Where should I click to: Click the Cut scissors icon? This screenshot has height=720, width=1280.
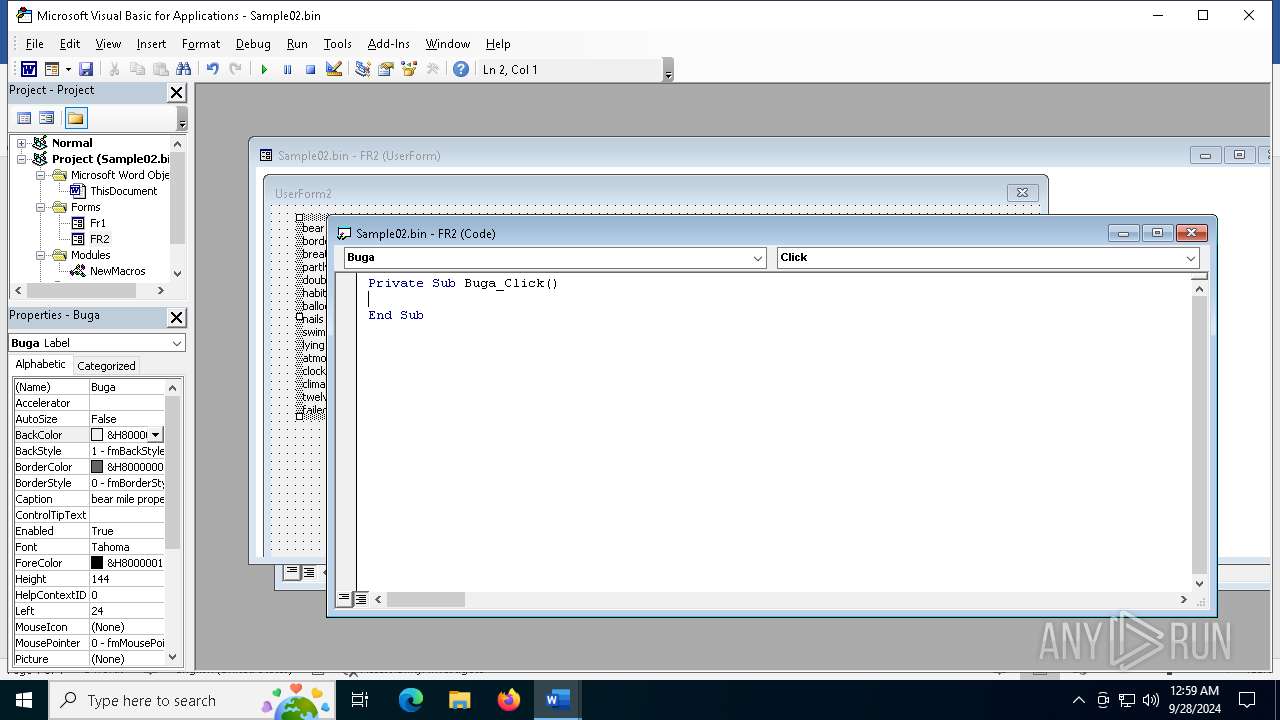coord(114,69)
